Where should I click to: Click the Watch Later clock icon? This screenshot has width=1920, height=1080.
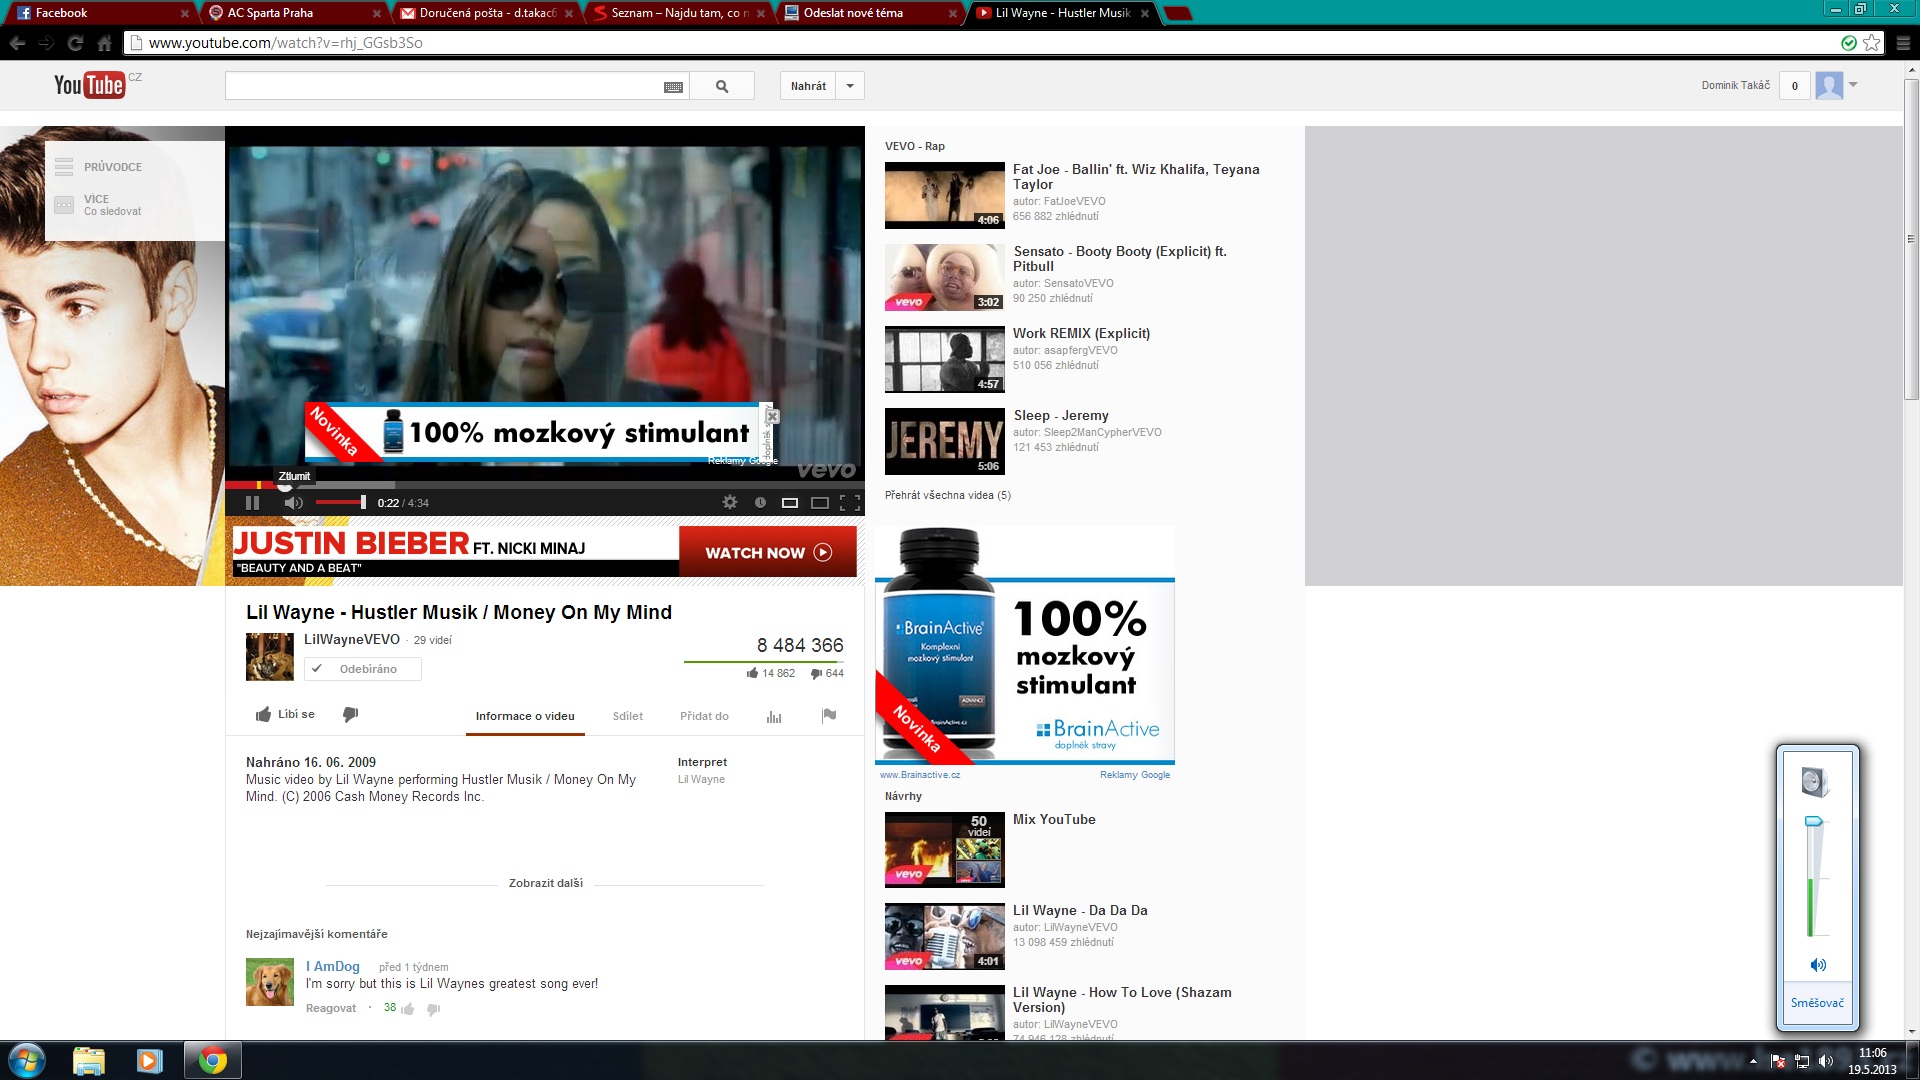coord(760,503)
